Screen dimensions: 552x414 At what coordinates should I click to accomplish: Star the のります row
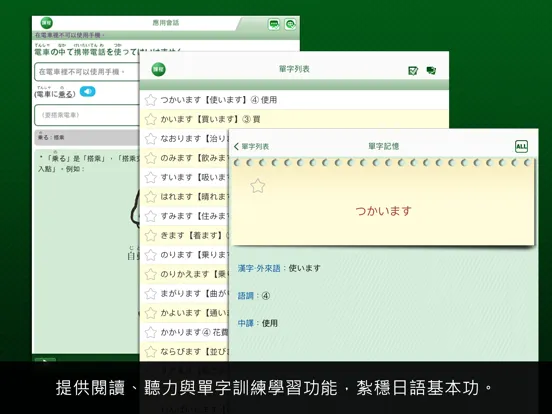(x=150, y=255)
